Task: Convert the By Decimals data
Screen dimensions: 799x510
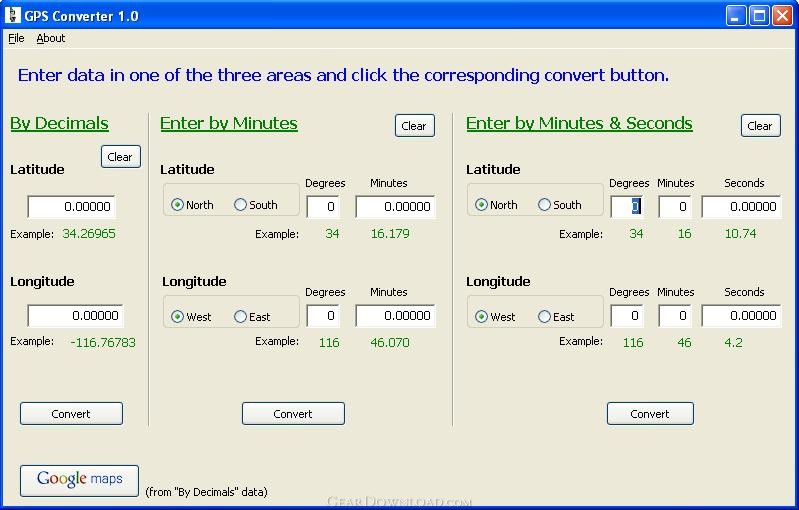Action: pyautogui.click(x=71, y=414)
